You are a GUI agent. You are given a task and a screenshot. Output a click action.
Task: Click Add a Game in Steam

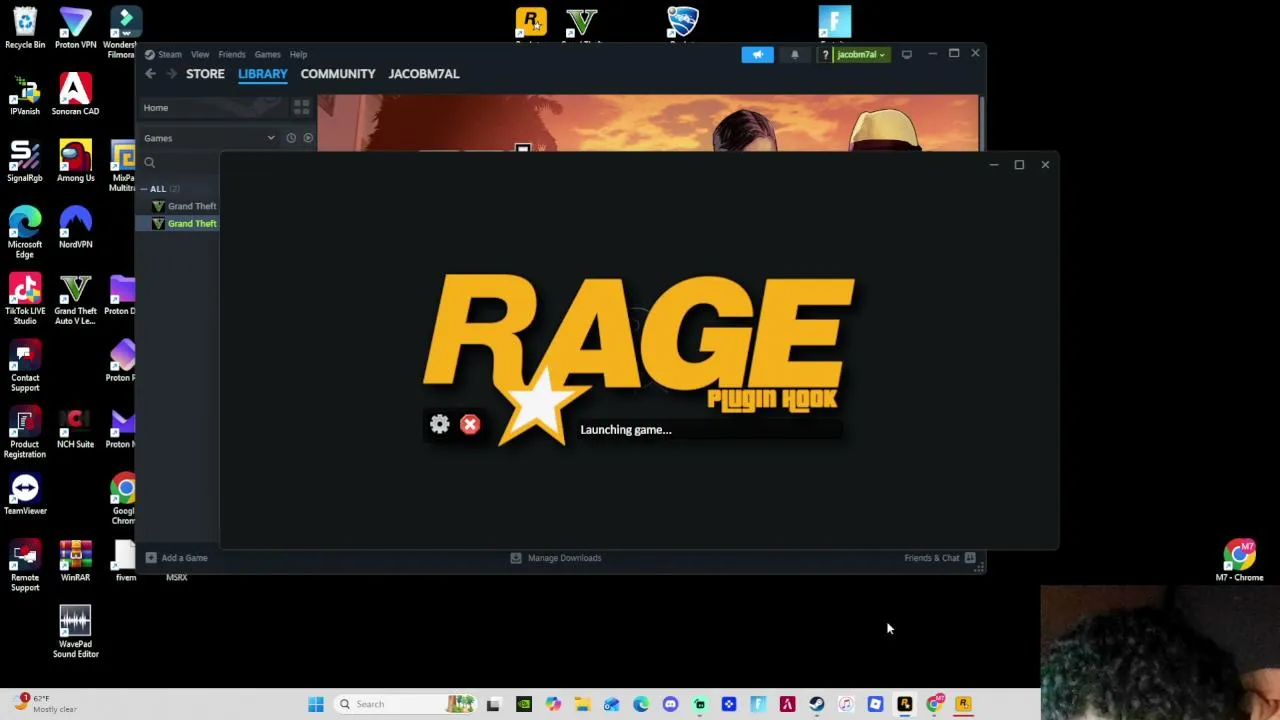tap(177, 558)
